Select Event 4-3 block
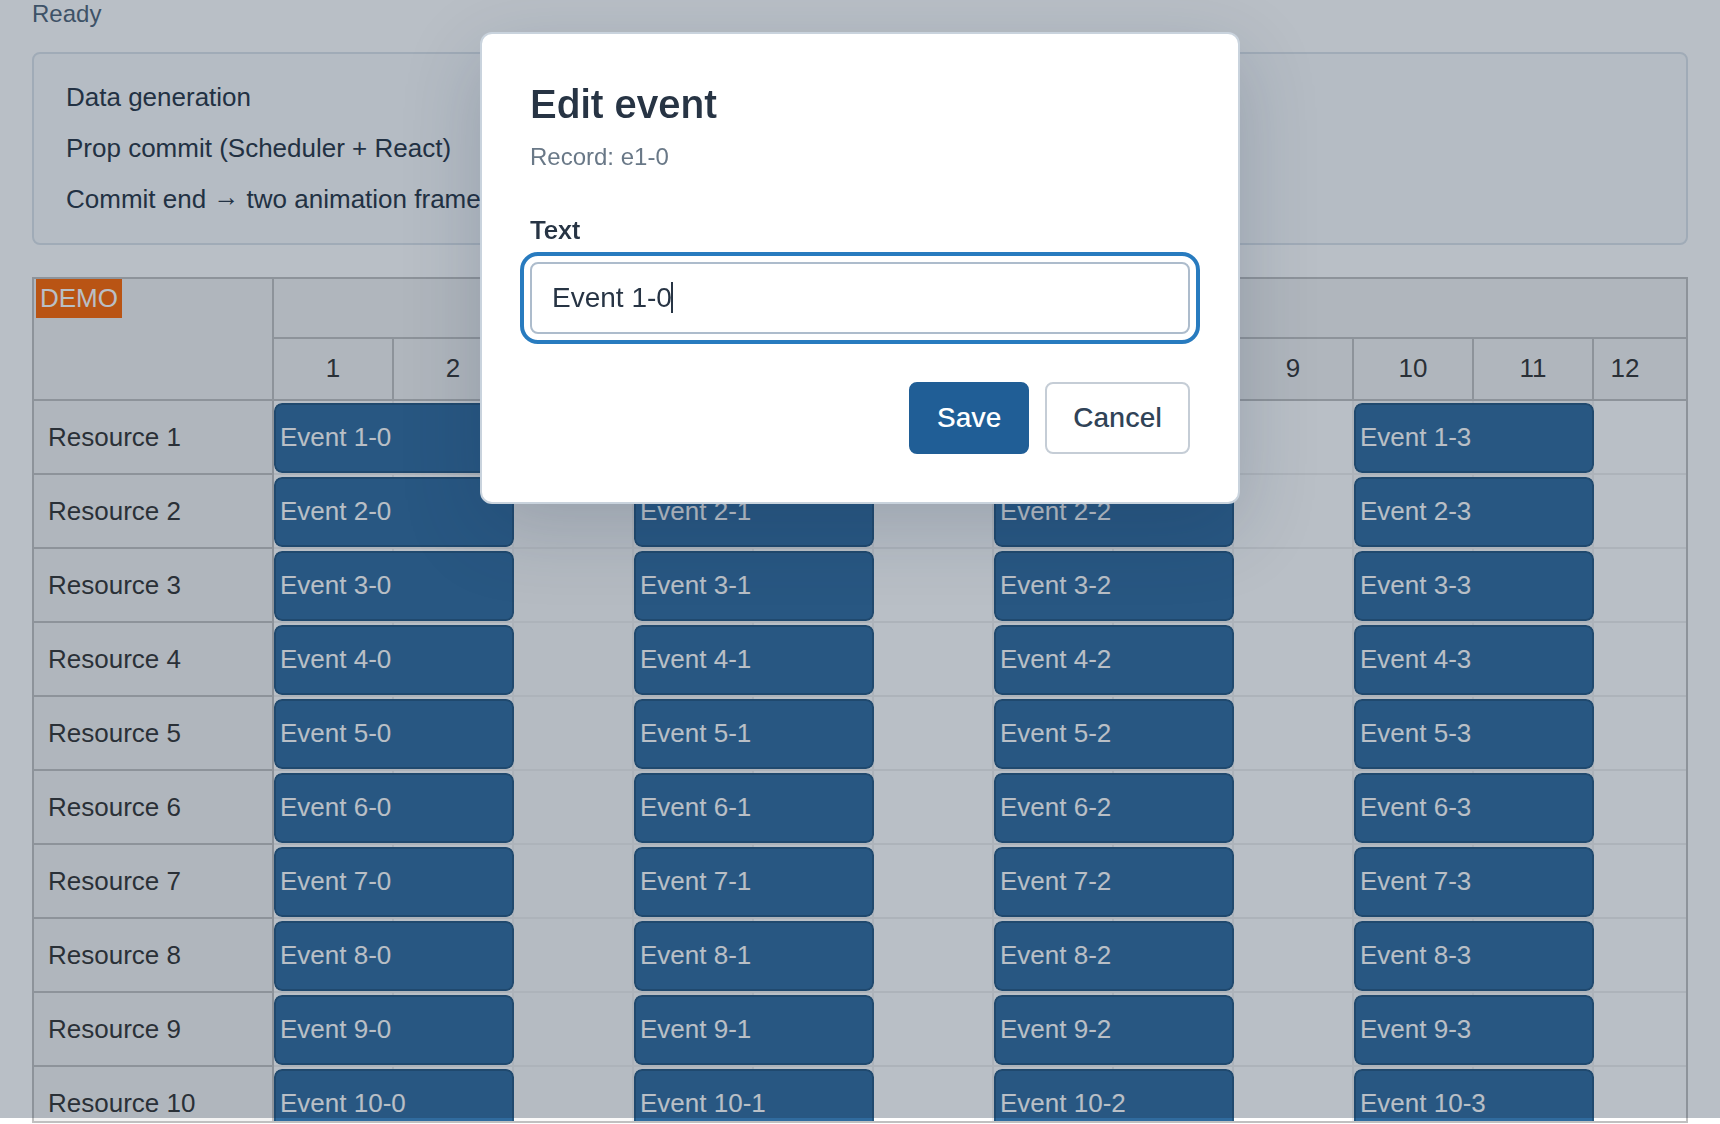Image resolution: width=1720 pixels, height=1124 pixels. (x=1473, y=660)
